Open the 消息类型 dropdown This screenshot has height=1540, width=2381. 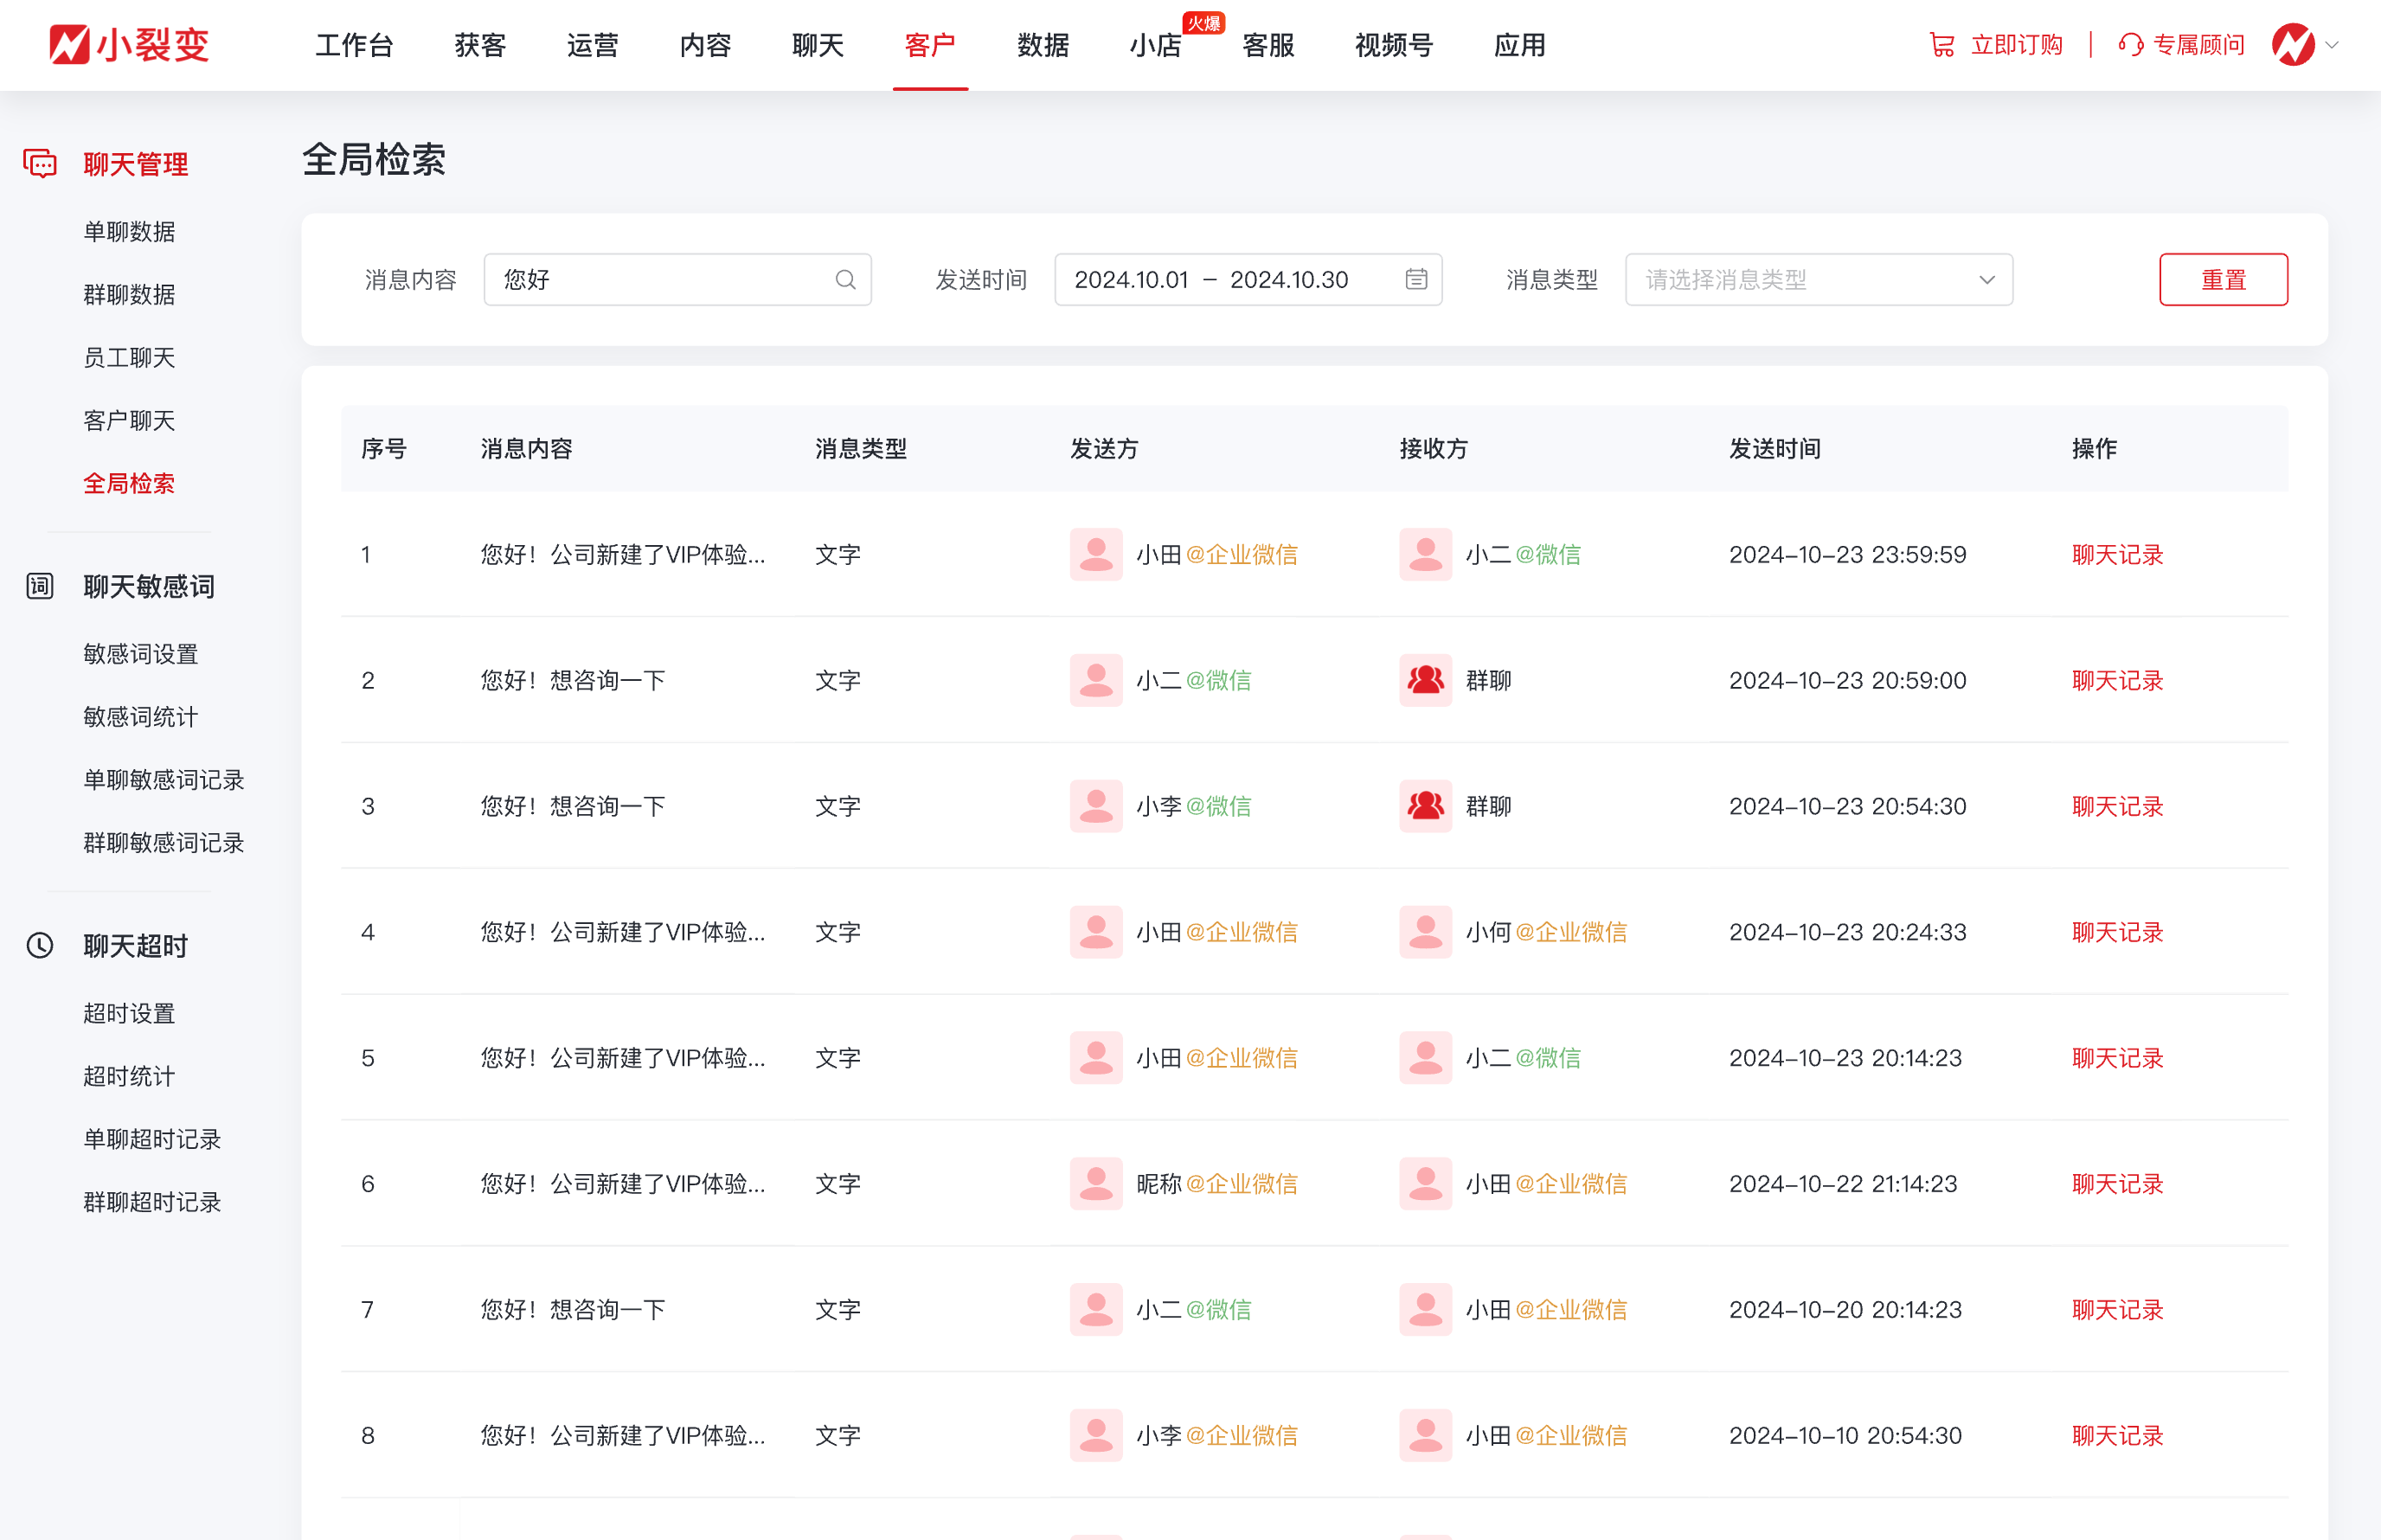(1819, 280)
